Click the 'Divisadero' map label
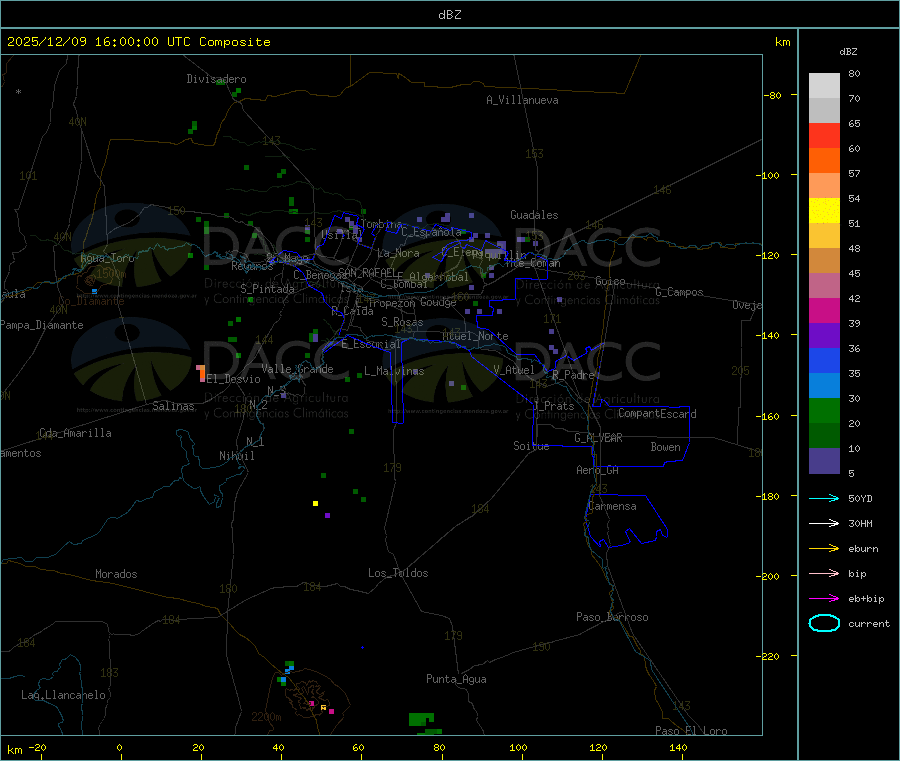The image size is (900, 761). coord(216,79)
